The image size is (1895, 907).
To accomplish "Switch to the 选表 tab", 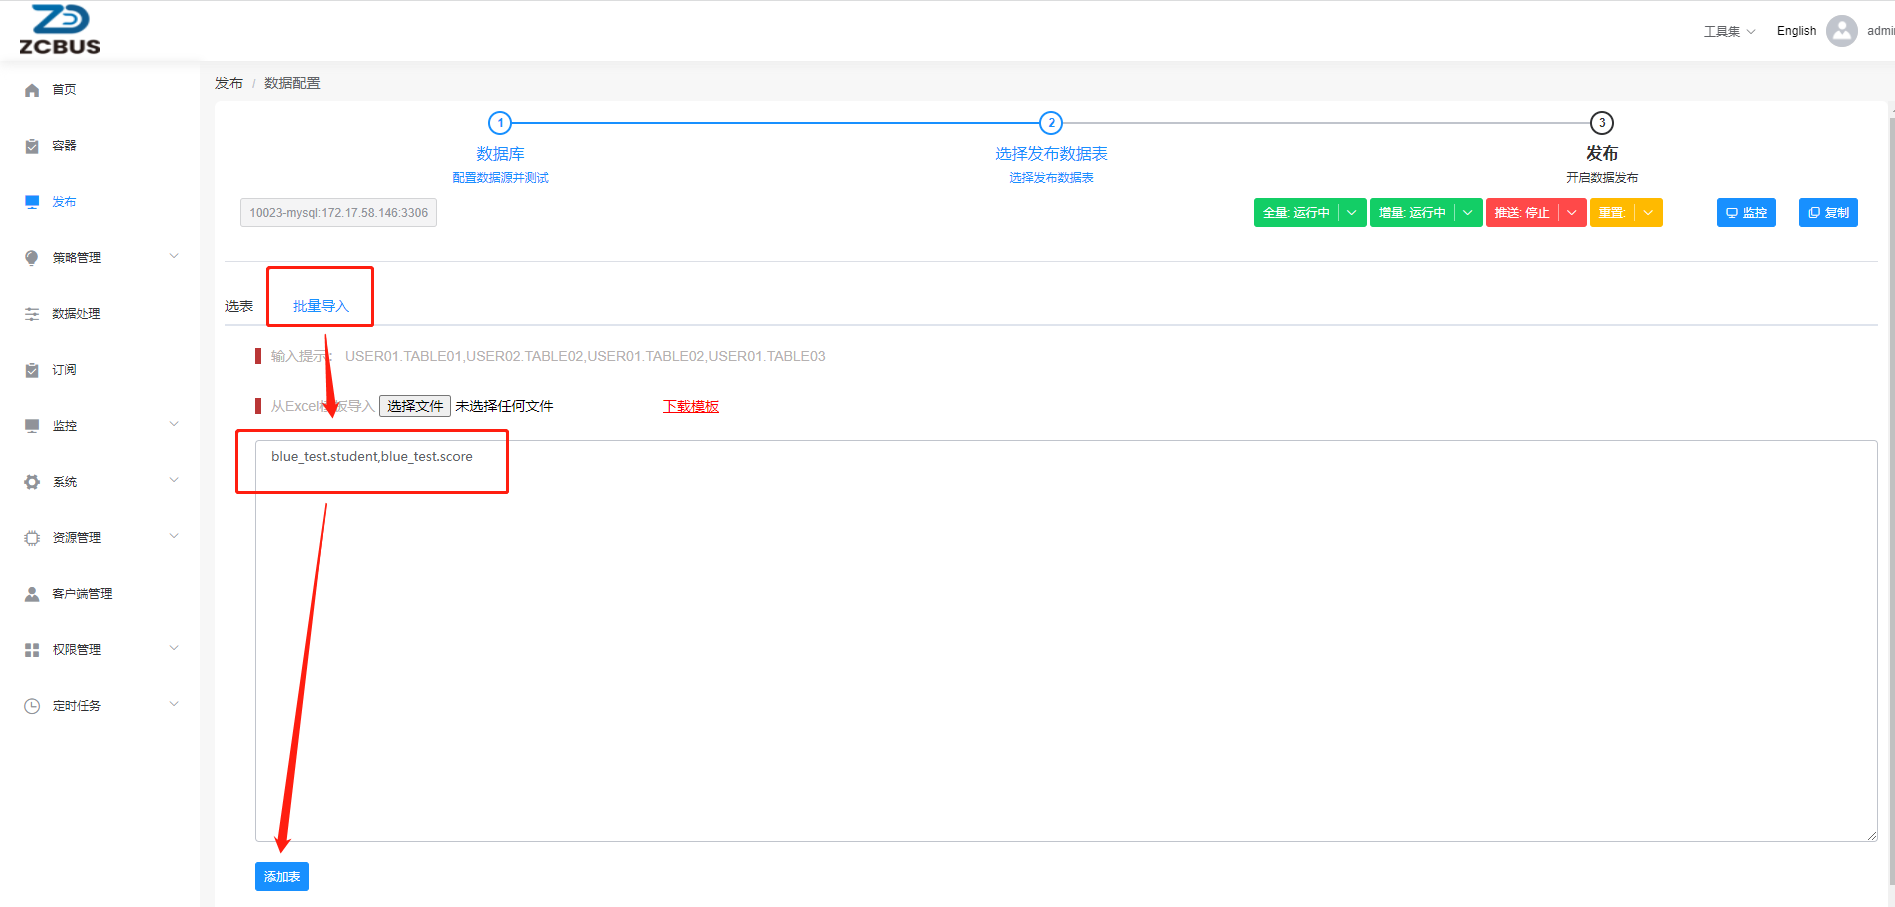I will point(239,306).
